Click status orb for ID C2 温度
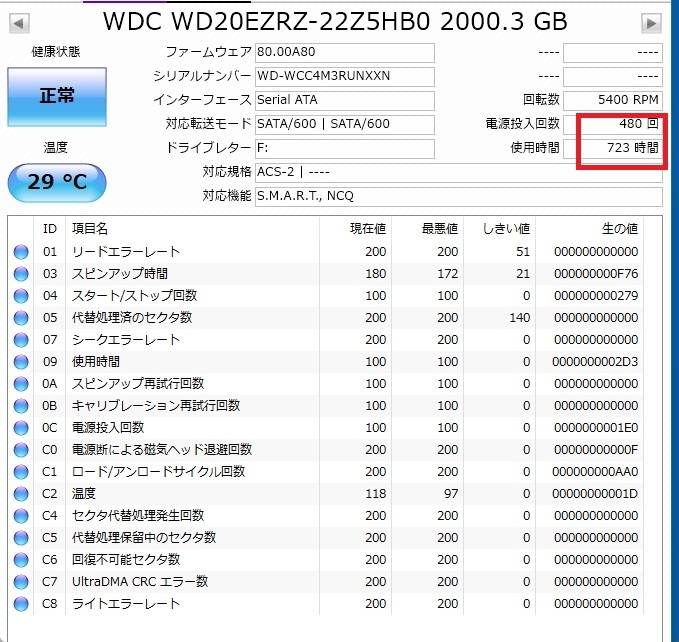Viewport: 679px width, 642px height. coord(21,494)
